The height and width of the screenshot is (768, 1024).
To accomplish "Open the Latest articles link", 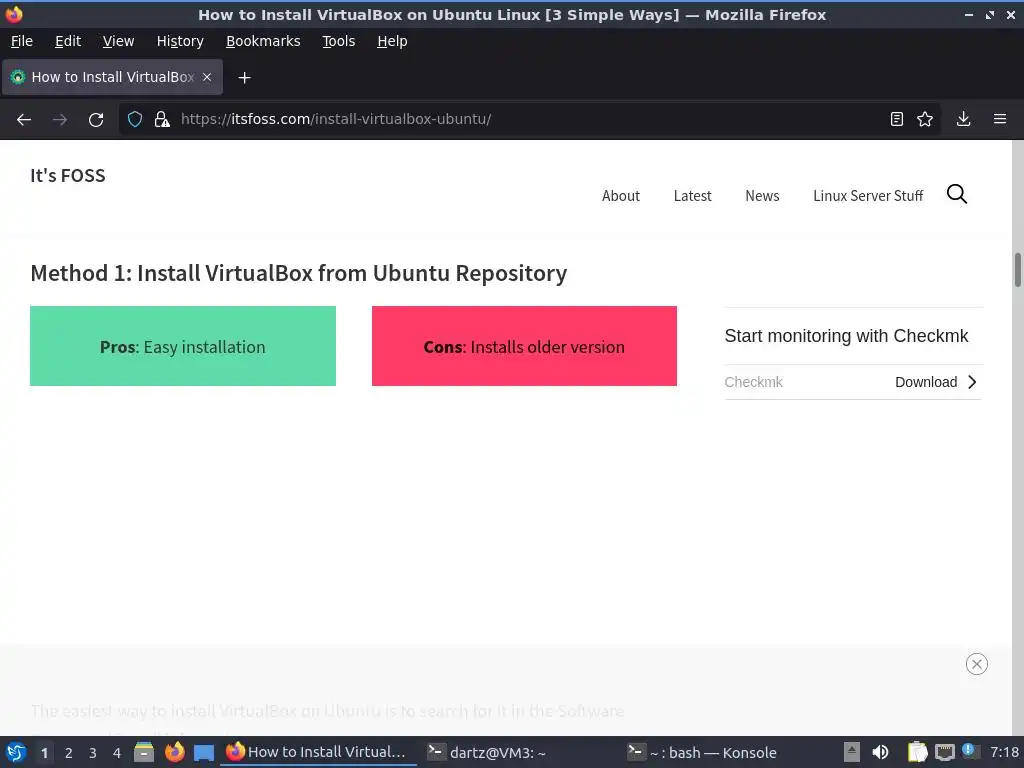I will (692, 196).
